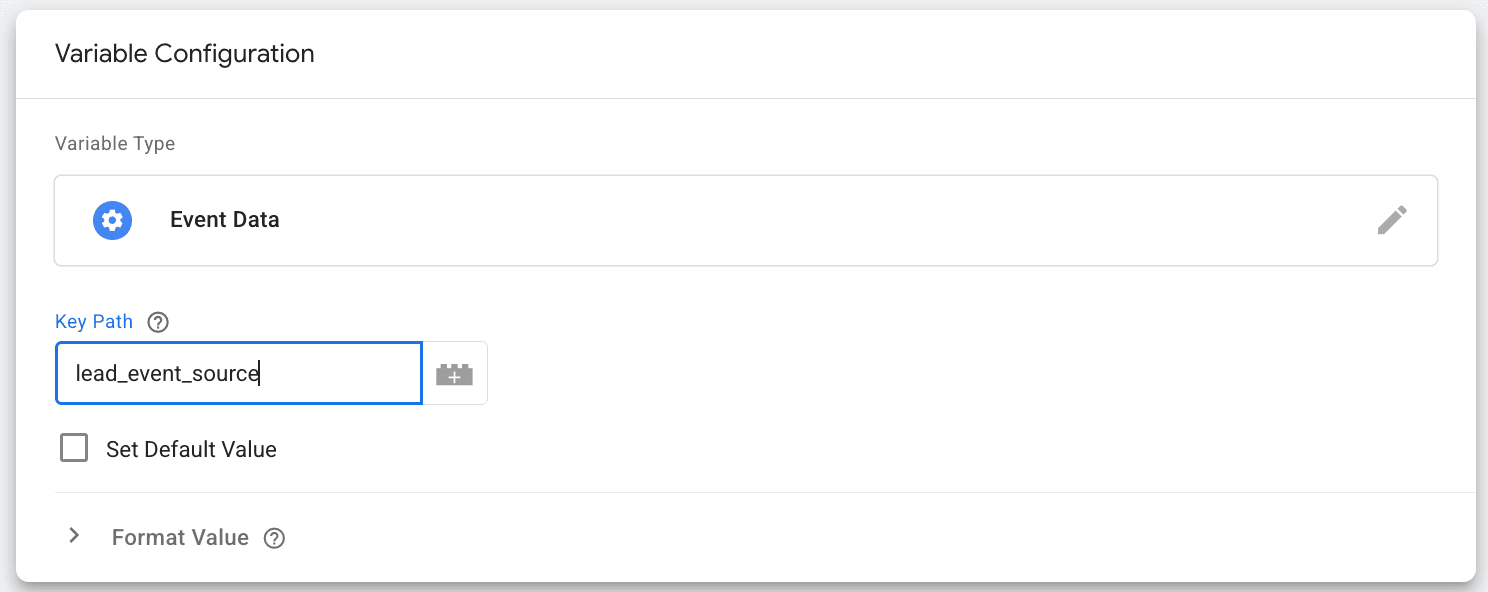
Task: Click the pencil icon to edit variable type
Action: click(1391, 220)
